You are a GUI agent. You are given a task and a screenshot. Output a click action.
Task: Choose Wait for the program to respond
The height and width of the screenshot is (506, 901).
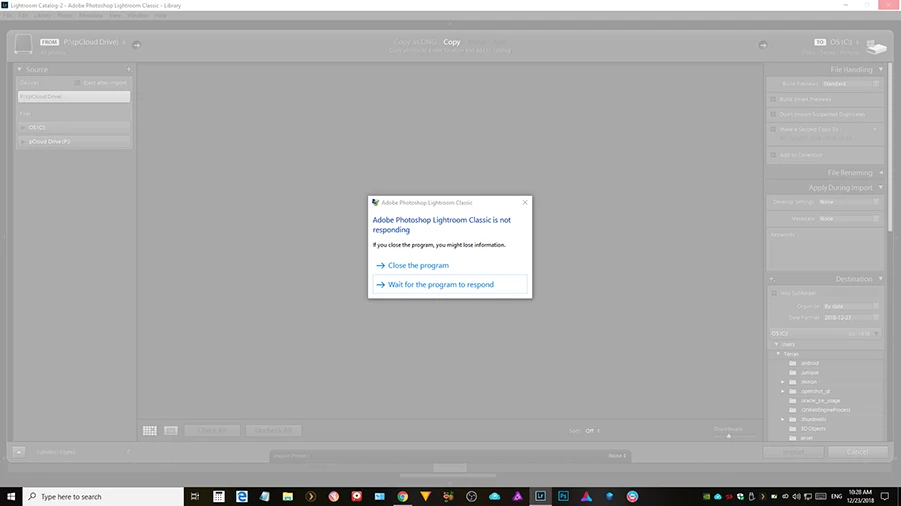coord(450,284)
